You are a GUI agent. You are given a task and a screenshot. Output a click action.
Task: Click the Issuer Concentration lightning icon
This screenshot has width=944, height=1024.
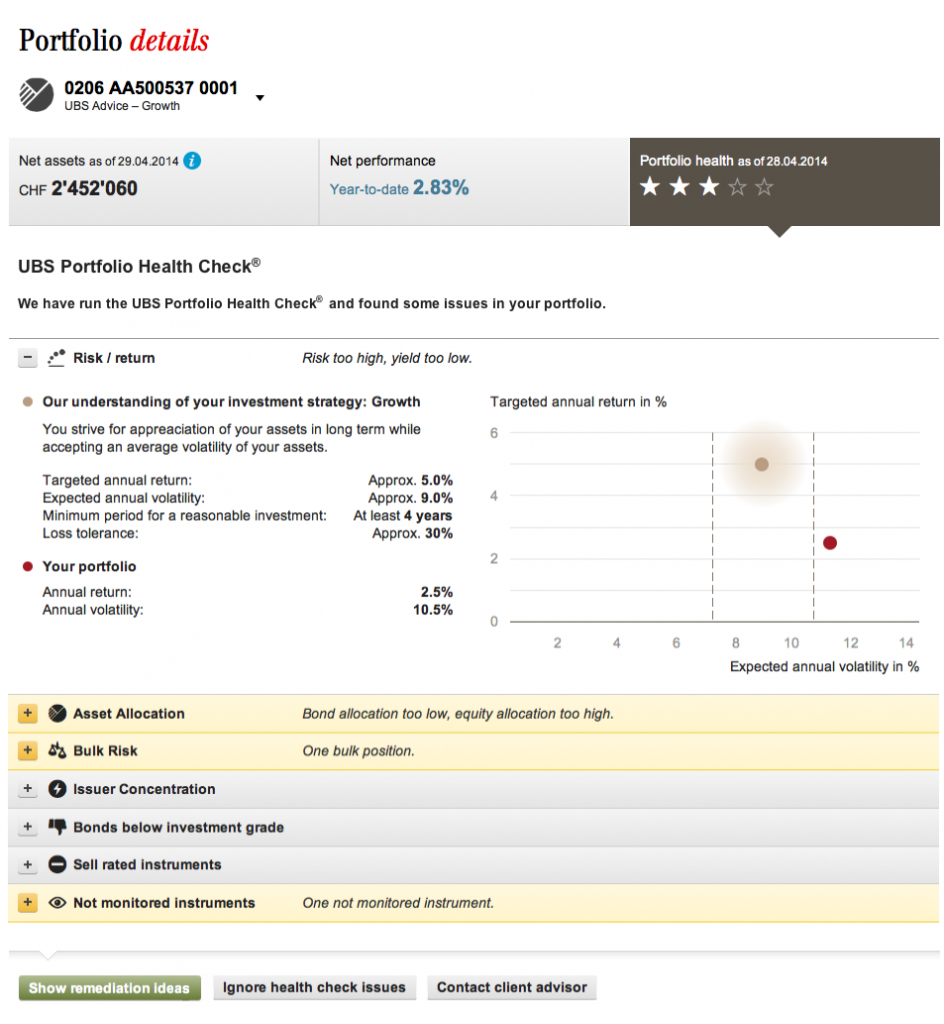click(x=57, y=789)
